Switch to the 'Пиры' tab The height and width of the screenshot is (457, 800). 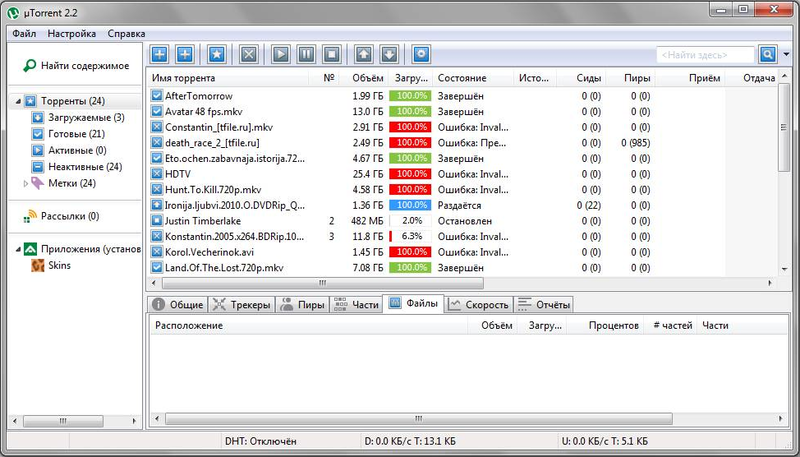303,304
